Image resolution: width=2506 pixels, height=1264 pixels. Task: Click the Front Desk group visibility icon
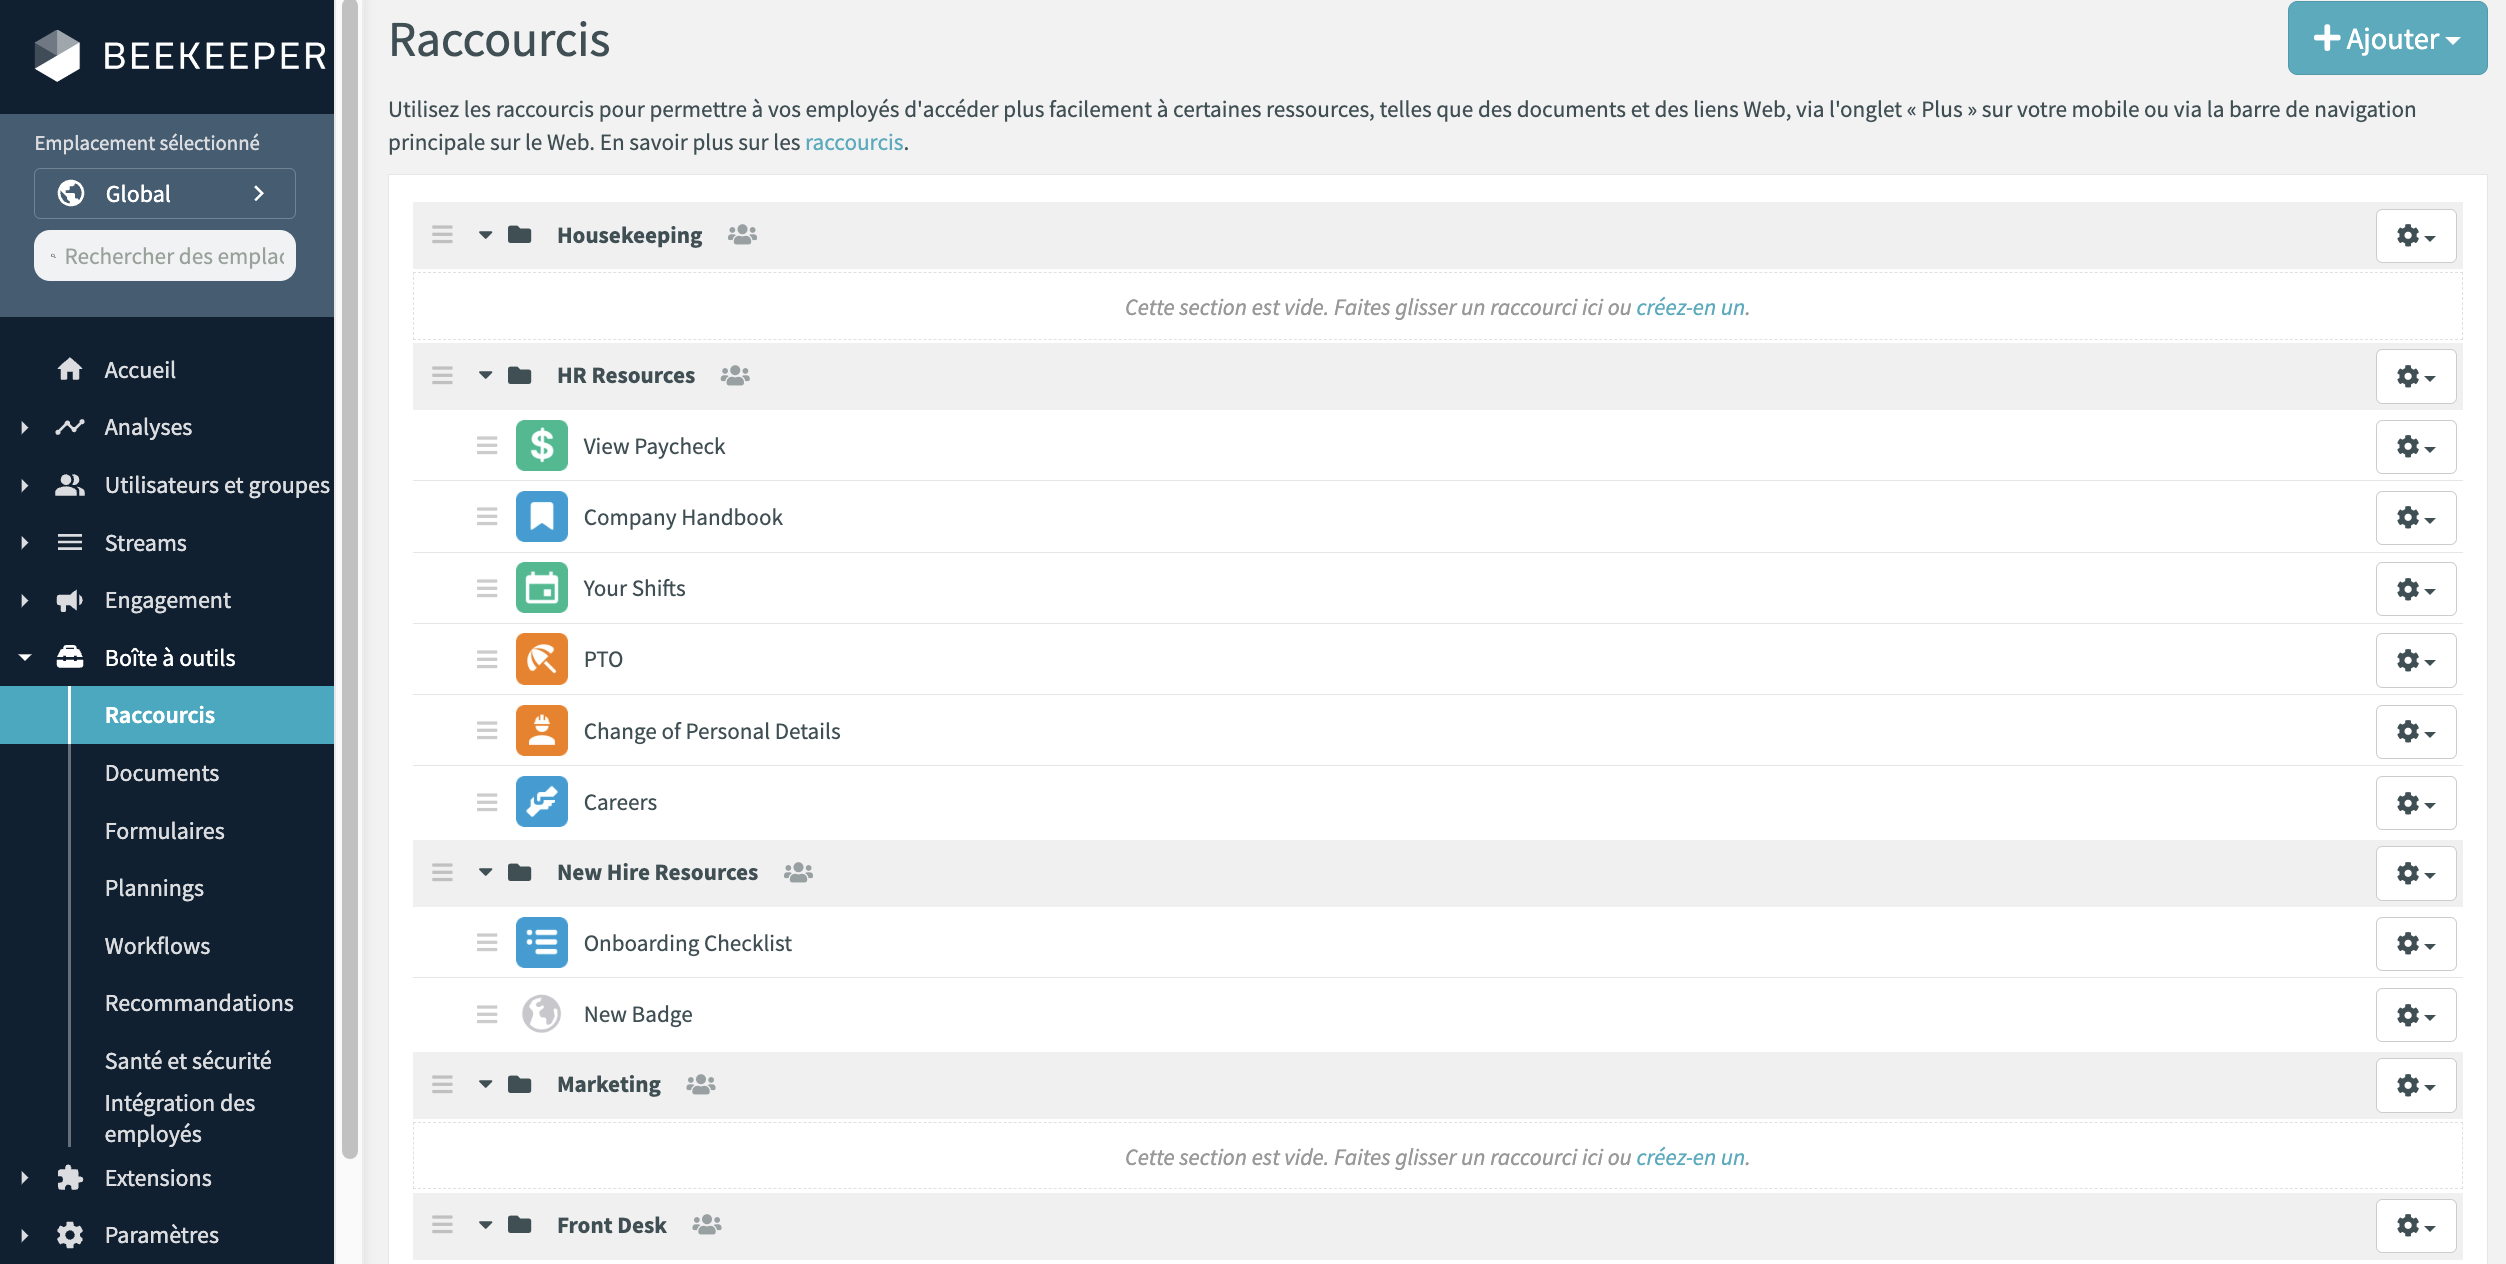[707, 1224]
